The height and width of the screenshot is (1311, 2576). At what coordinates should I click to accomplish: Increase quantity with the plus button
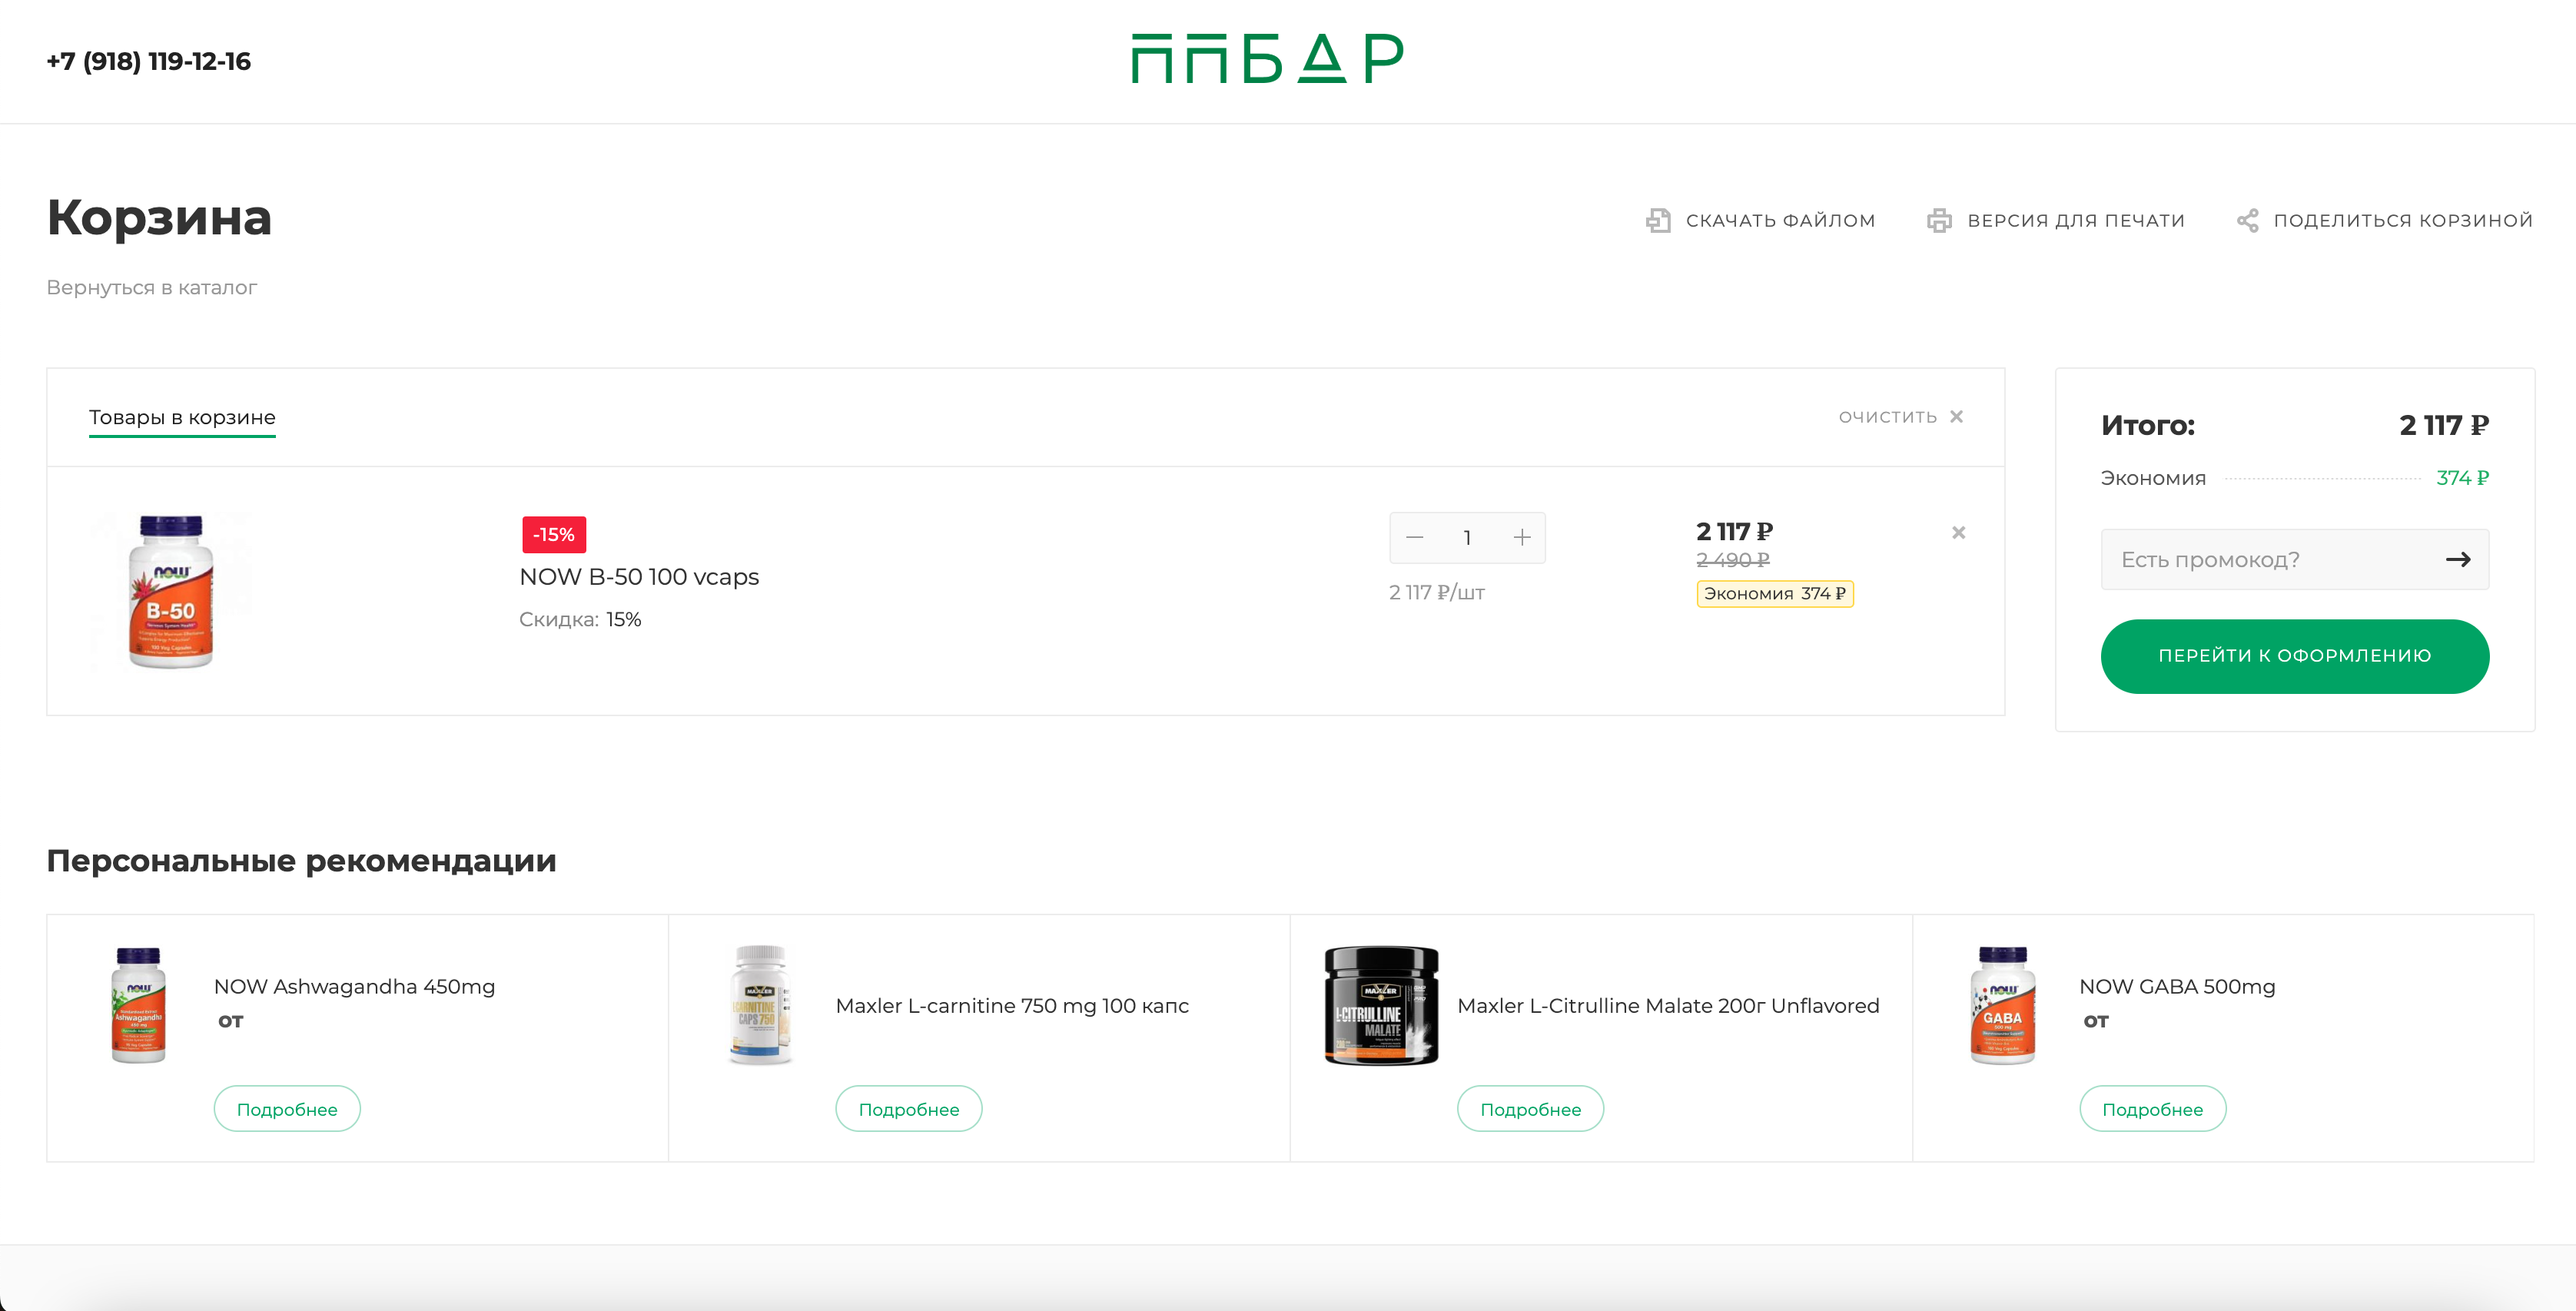pos(1521,538)
